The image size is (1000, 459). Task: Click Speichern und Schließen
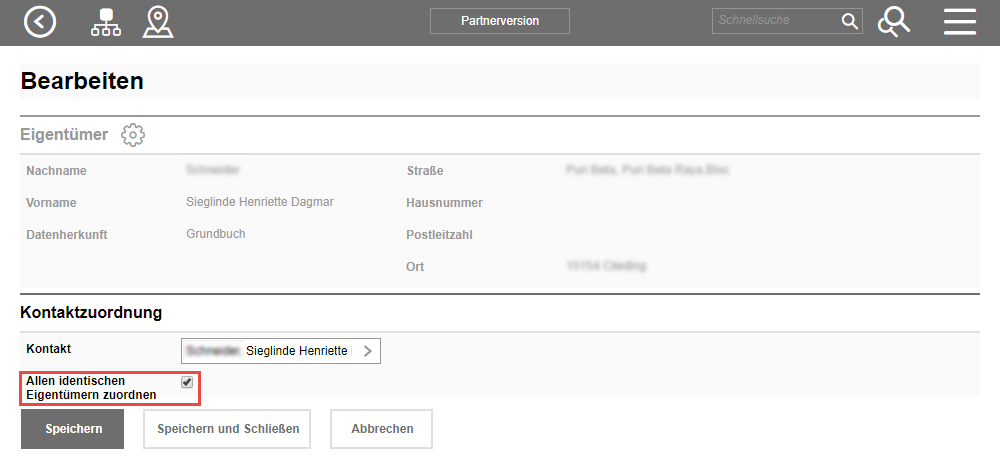coord(227,429)
